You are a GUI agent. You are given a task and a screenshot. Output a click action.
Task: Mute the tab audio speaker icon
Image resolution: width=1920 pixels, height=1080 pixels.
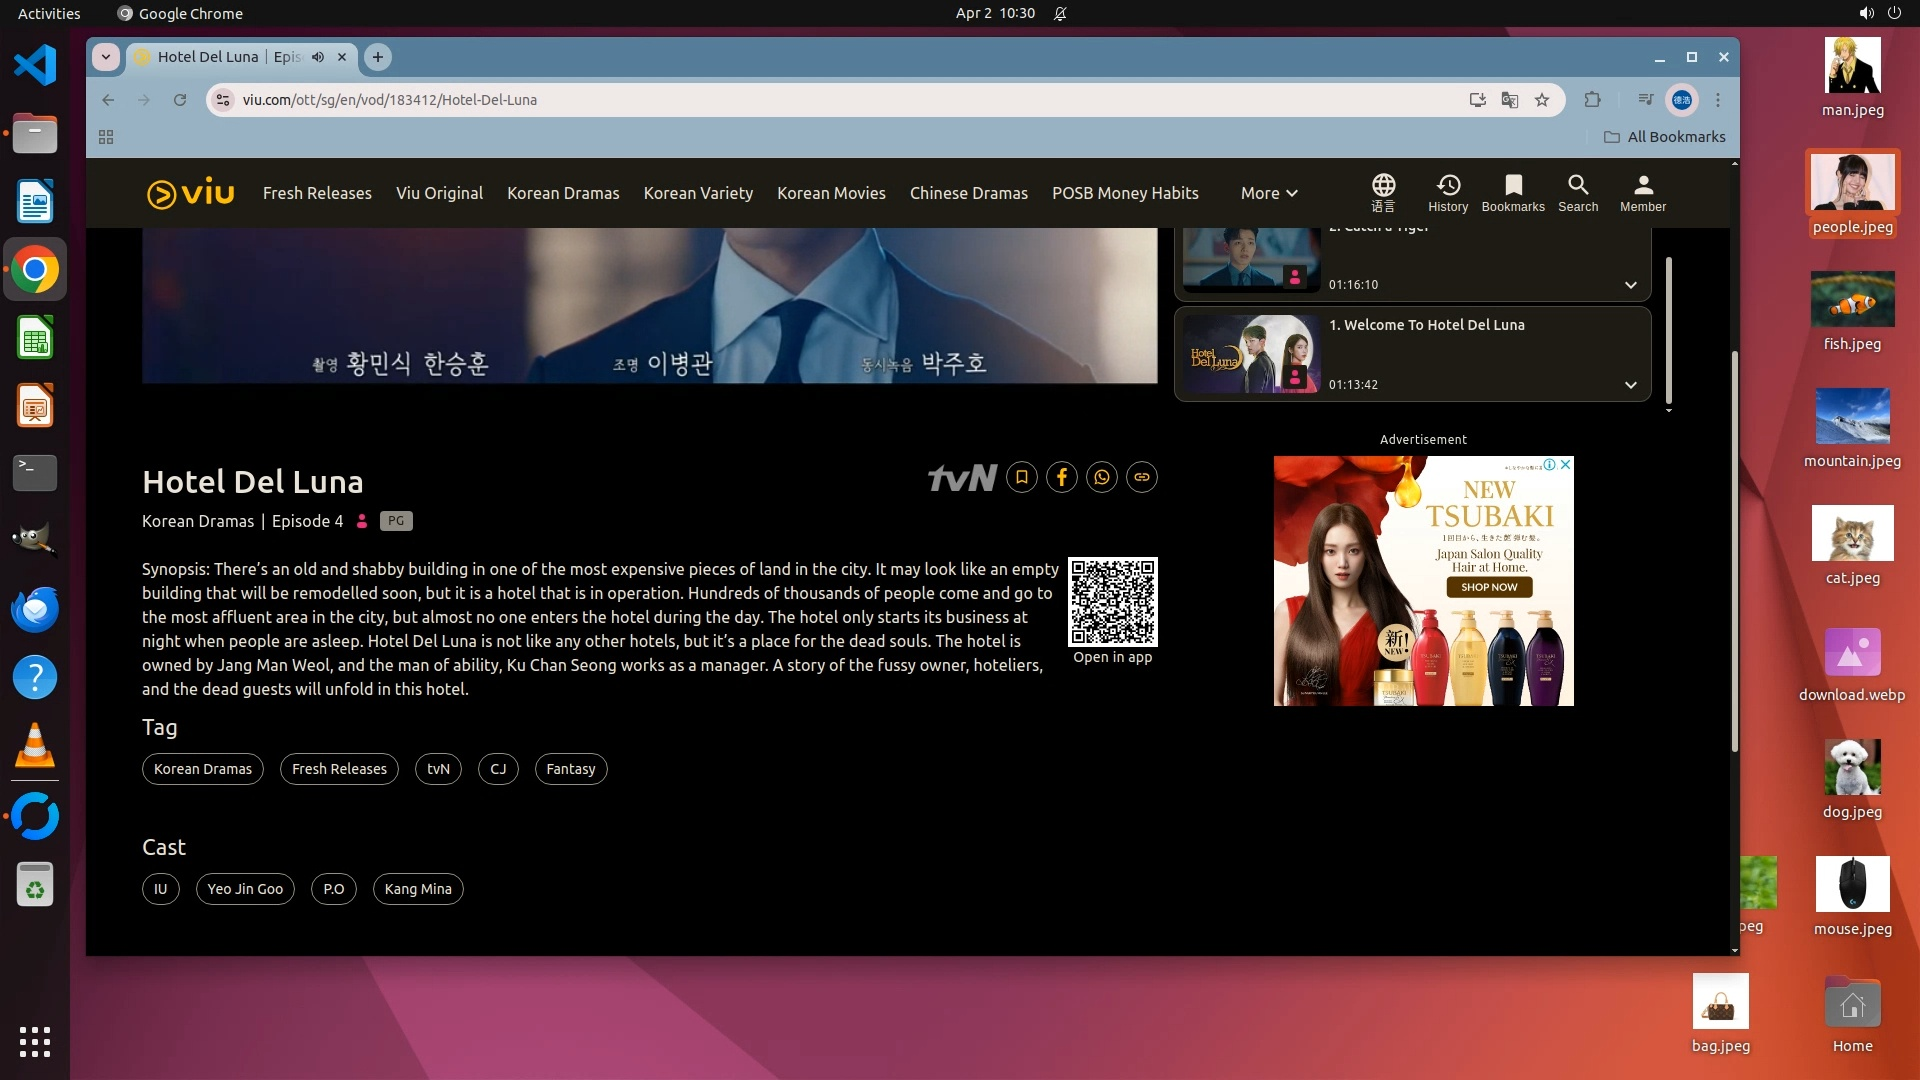click(x=318, y=57)
